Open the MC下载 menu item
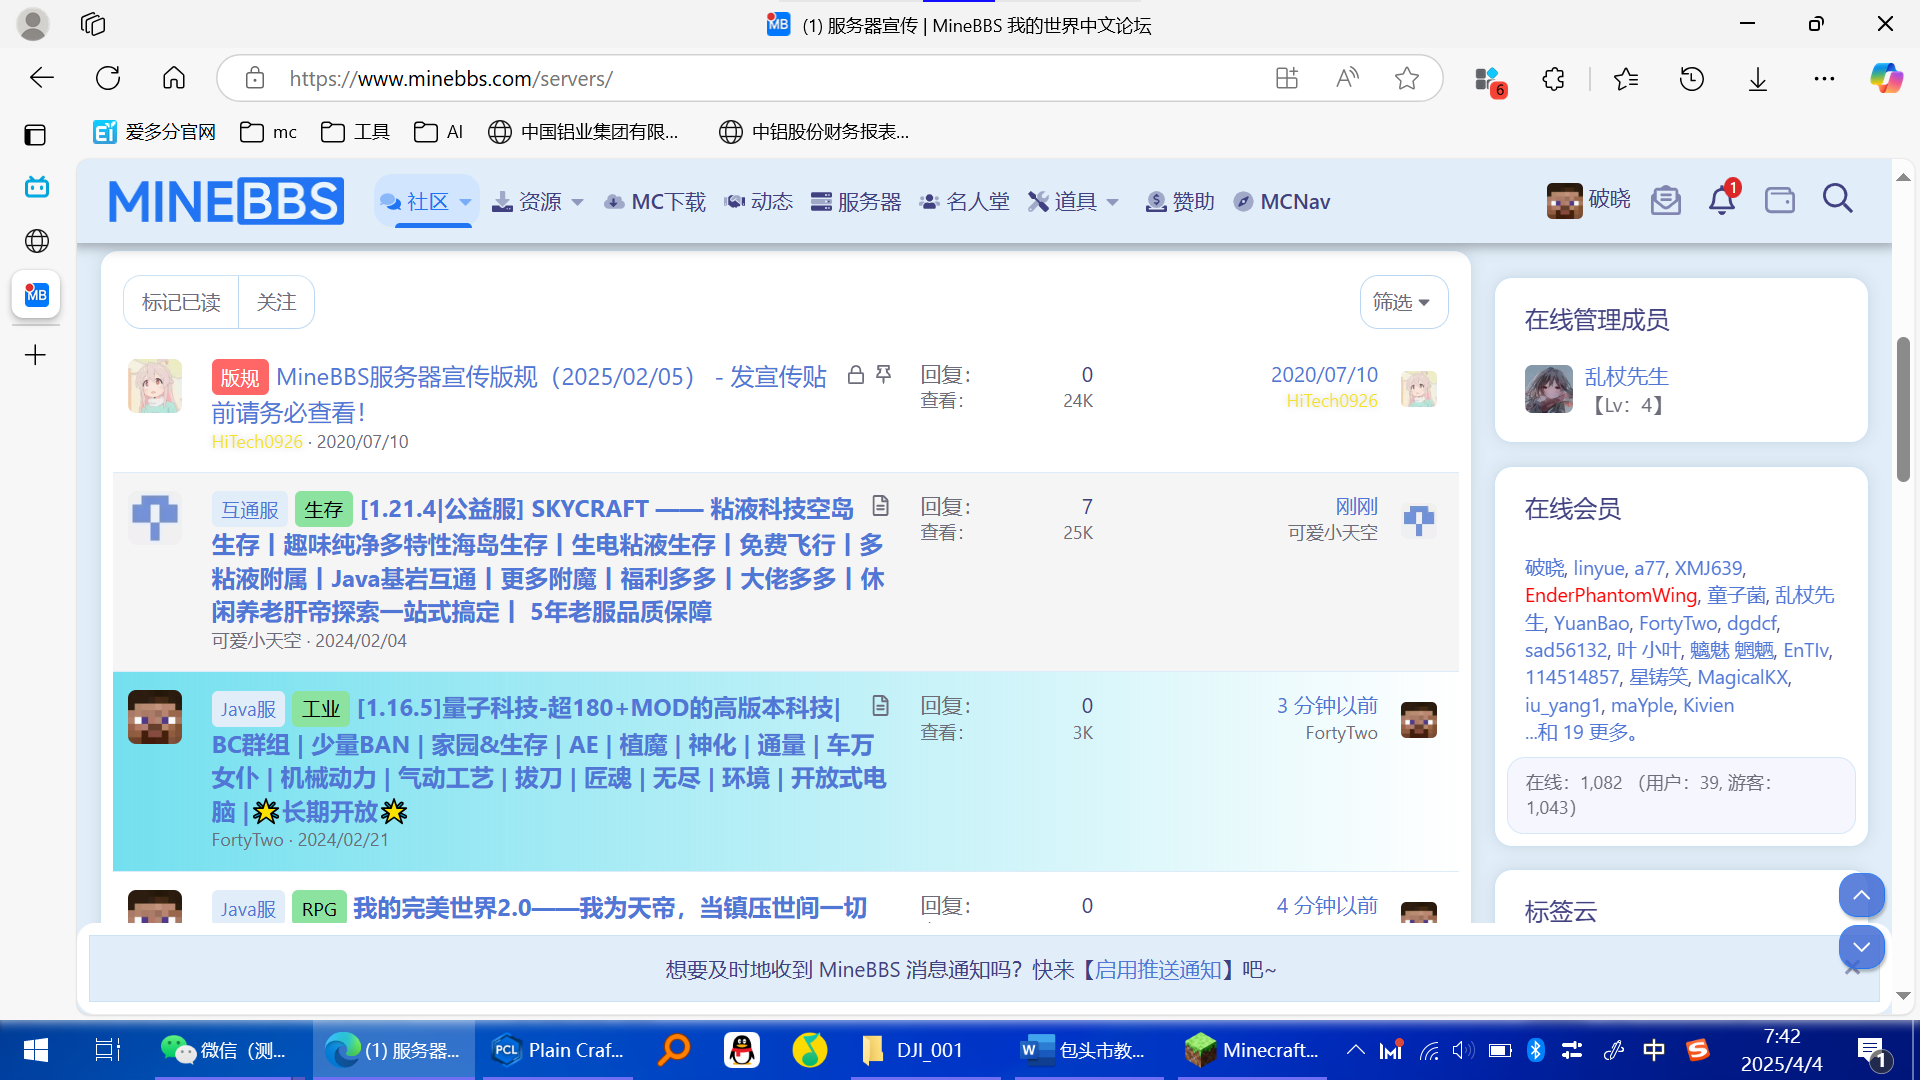Viewport: 1920px width, 1080px height. [x=655, y=202]
